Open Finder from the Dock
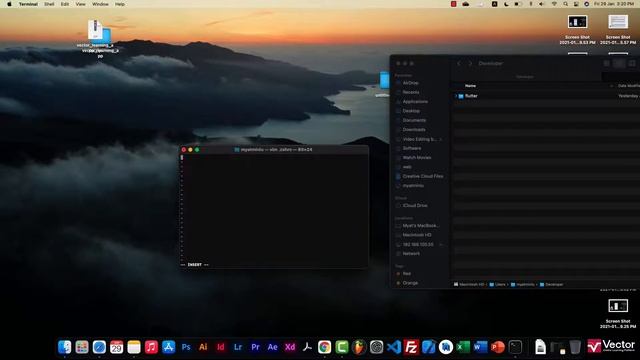Viewport: 640px width, 360px height. click(64, 347)
